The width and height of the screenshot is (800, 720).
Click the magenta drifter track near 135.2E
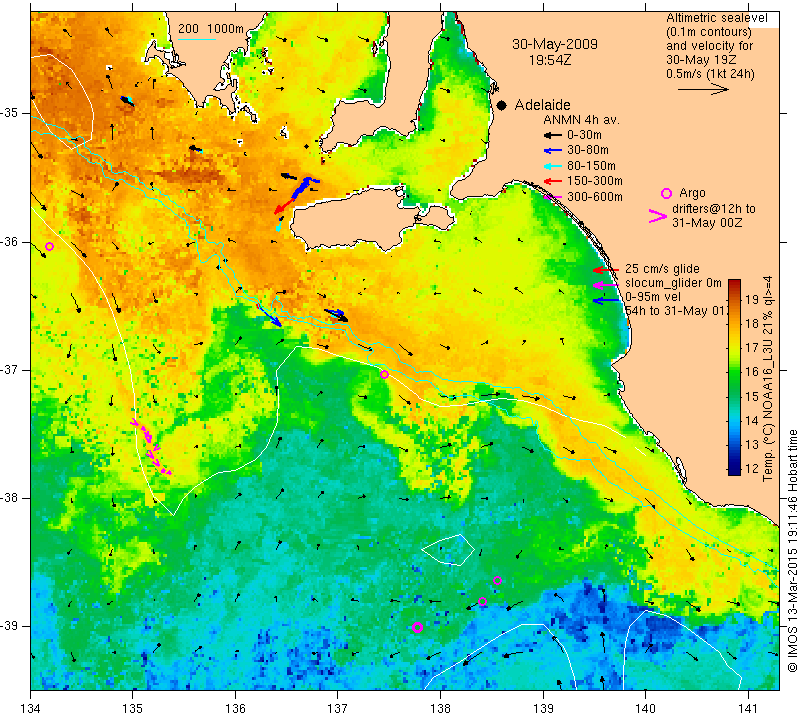coord(151,446)
